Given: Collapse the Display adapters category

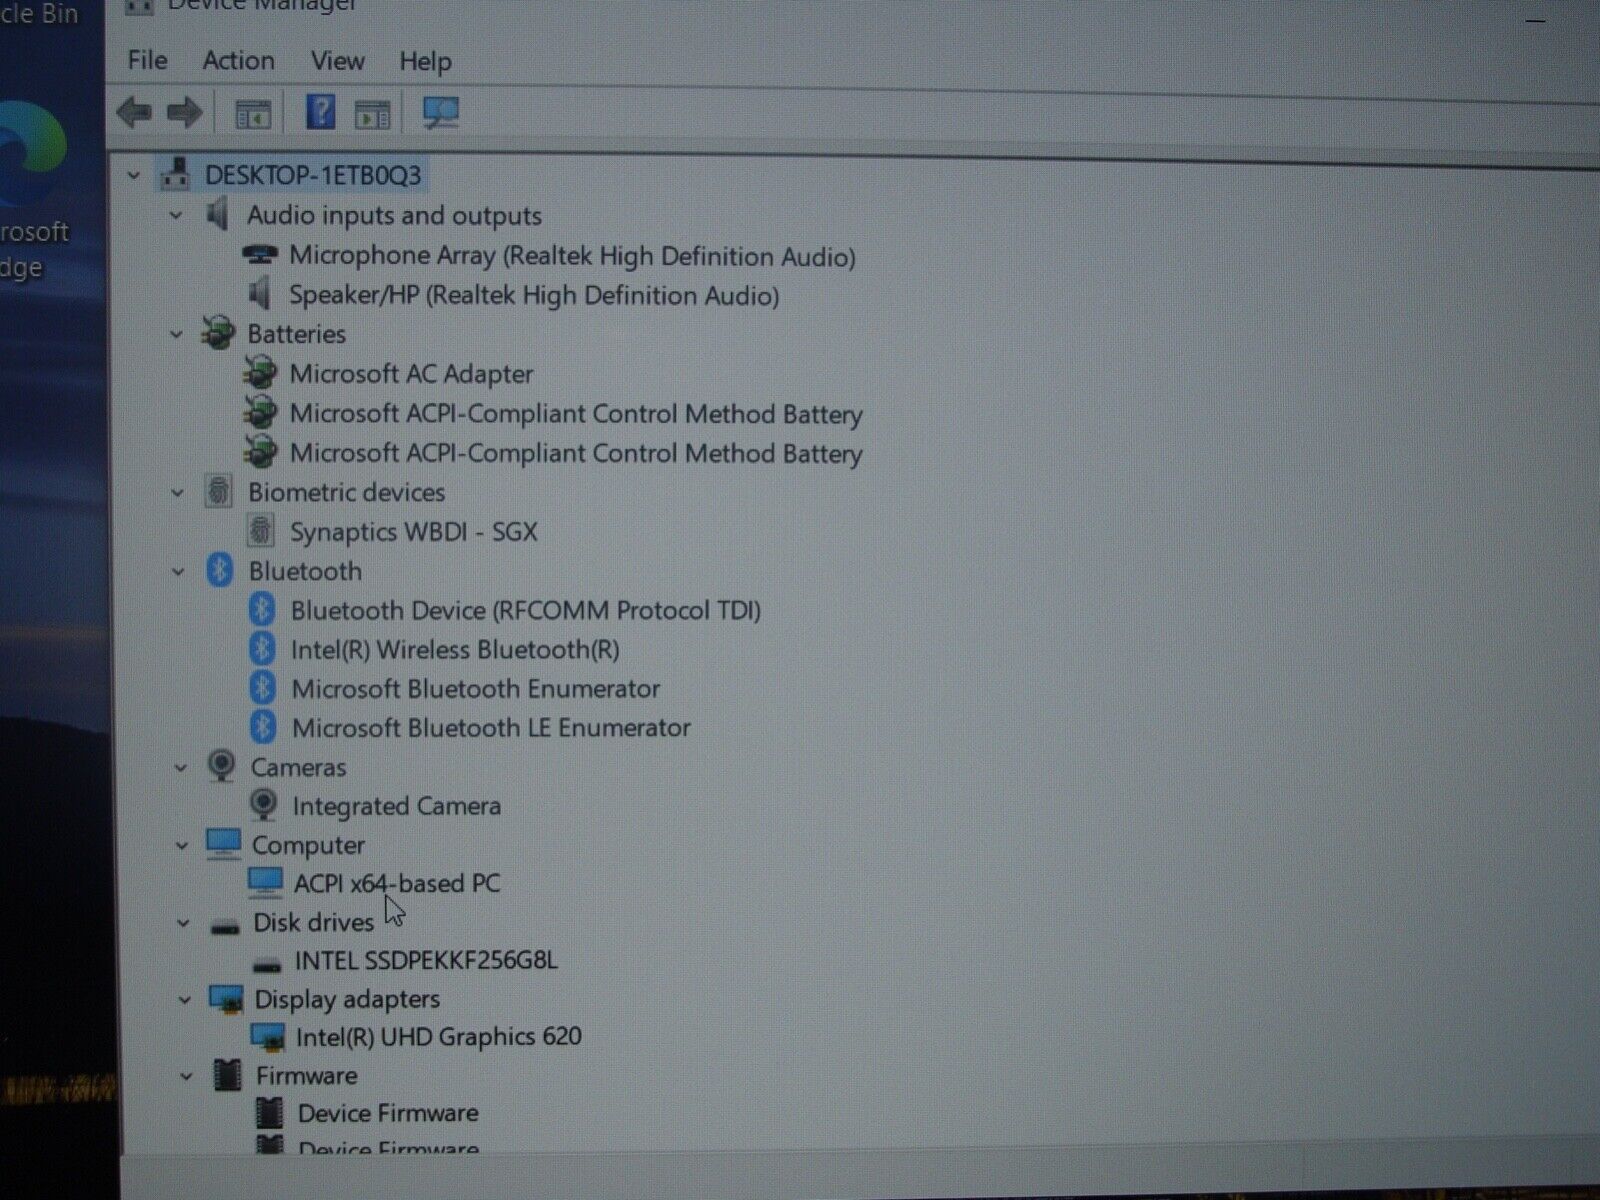Looking at the screenshot, I should (x=185, y=1000).
